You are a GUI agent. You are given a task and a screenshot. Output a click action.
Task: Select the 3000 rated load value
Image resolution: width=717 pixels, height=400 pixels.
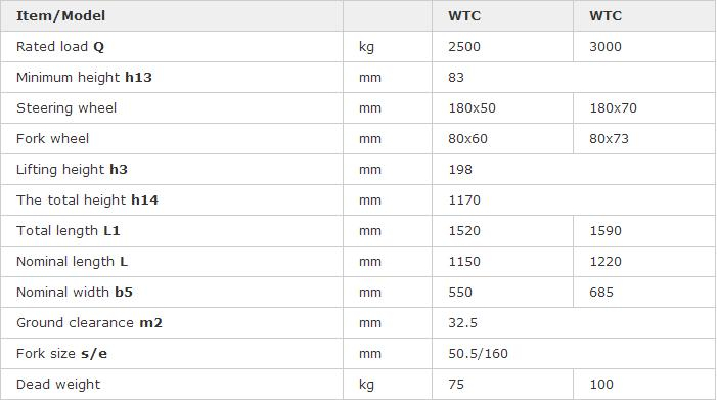[x=605, y=47]
